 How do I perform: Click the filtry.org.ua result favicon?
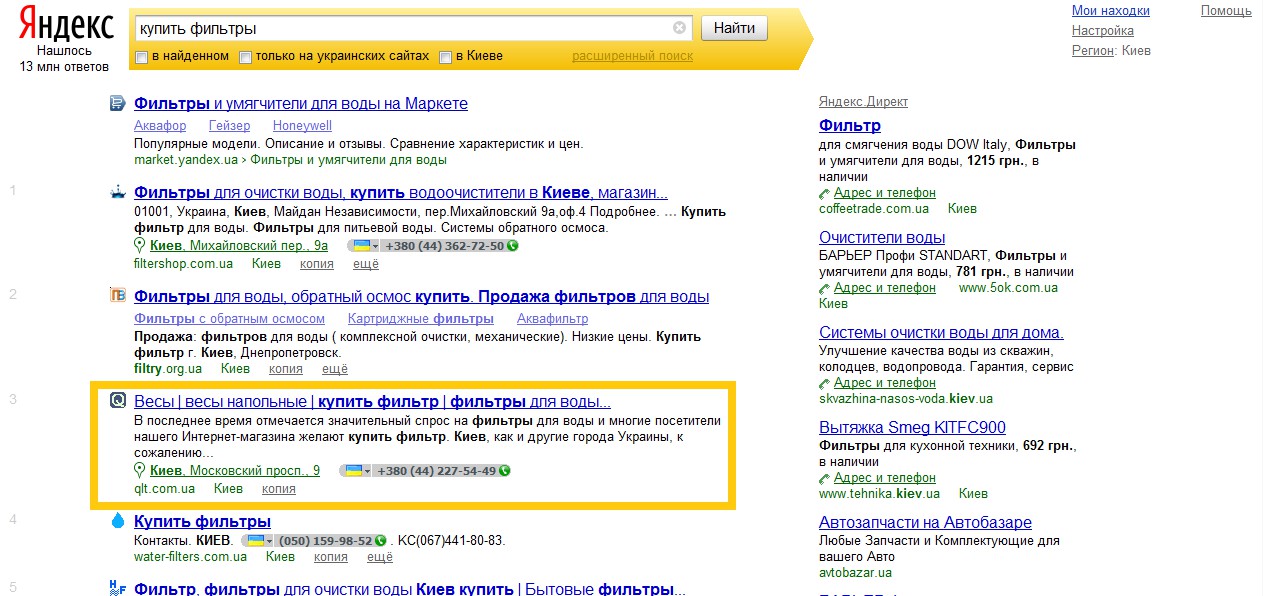(117, 296)
